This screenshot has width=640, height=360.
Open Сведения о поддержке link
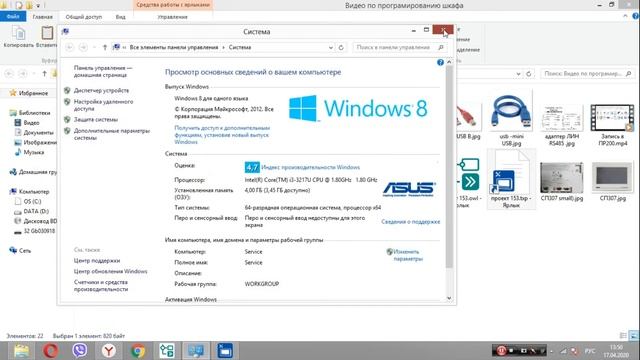coord(411,222)
